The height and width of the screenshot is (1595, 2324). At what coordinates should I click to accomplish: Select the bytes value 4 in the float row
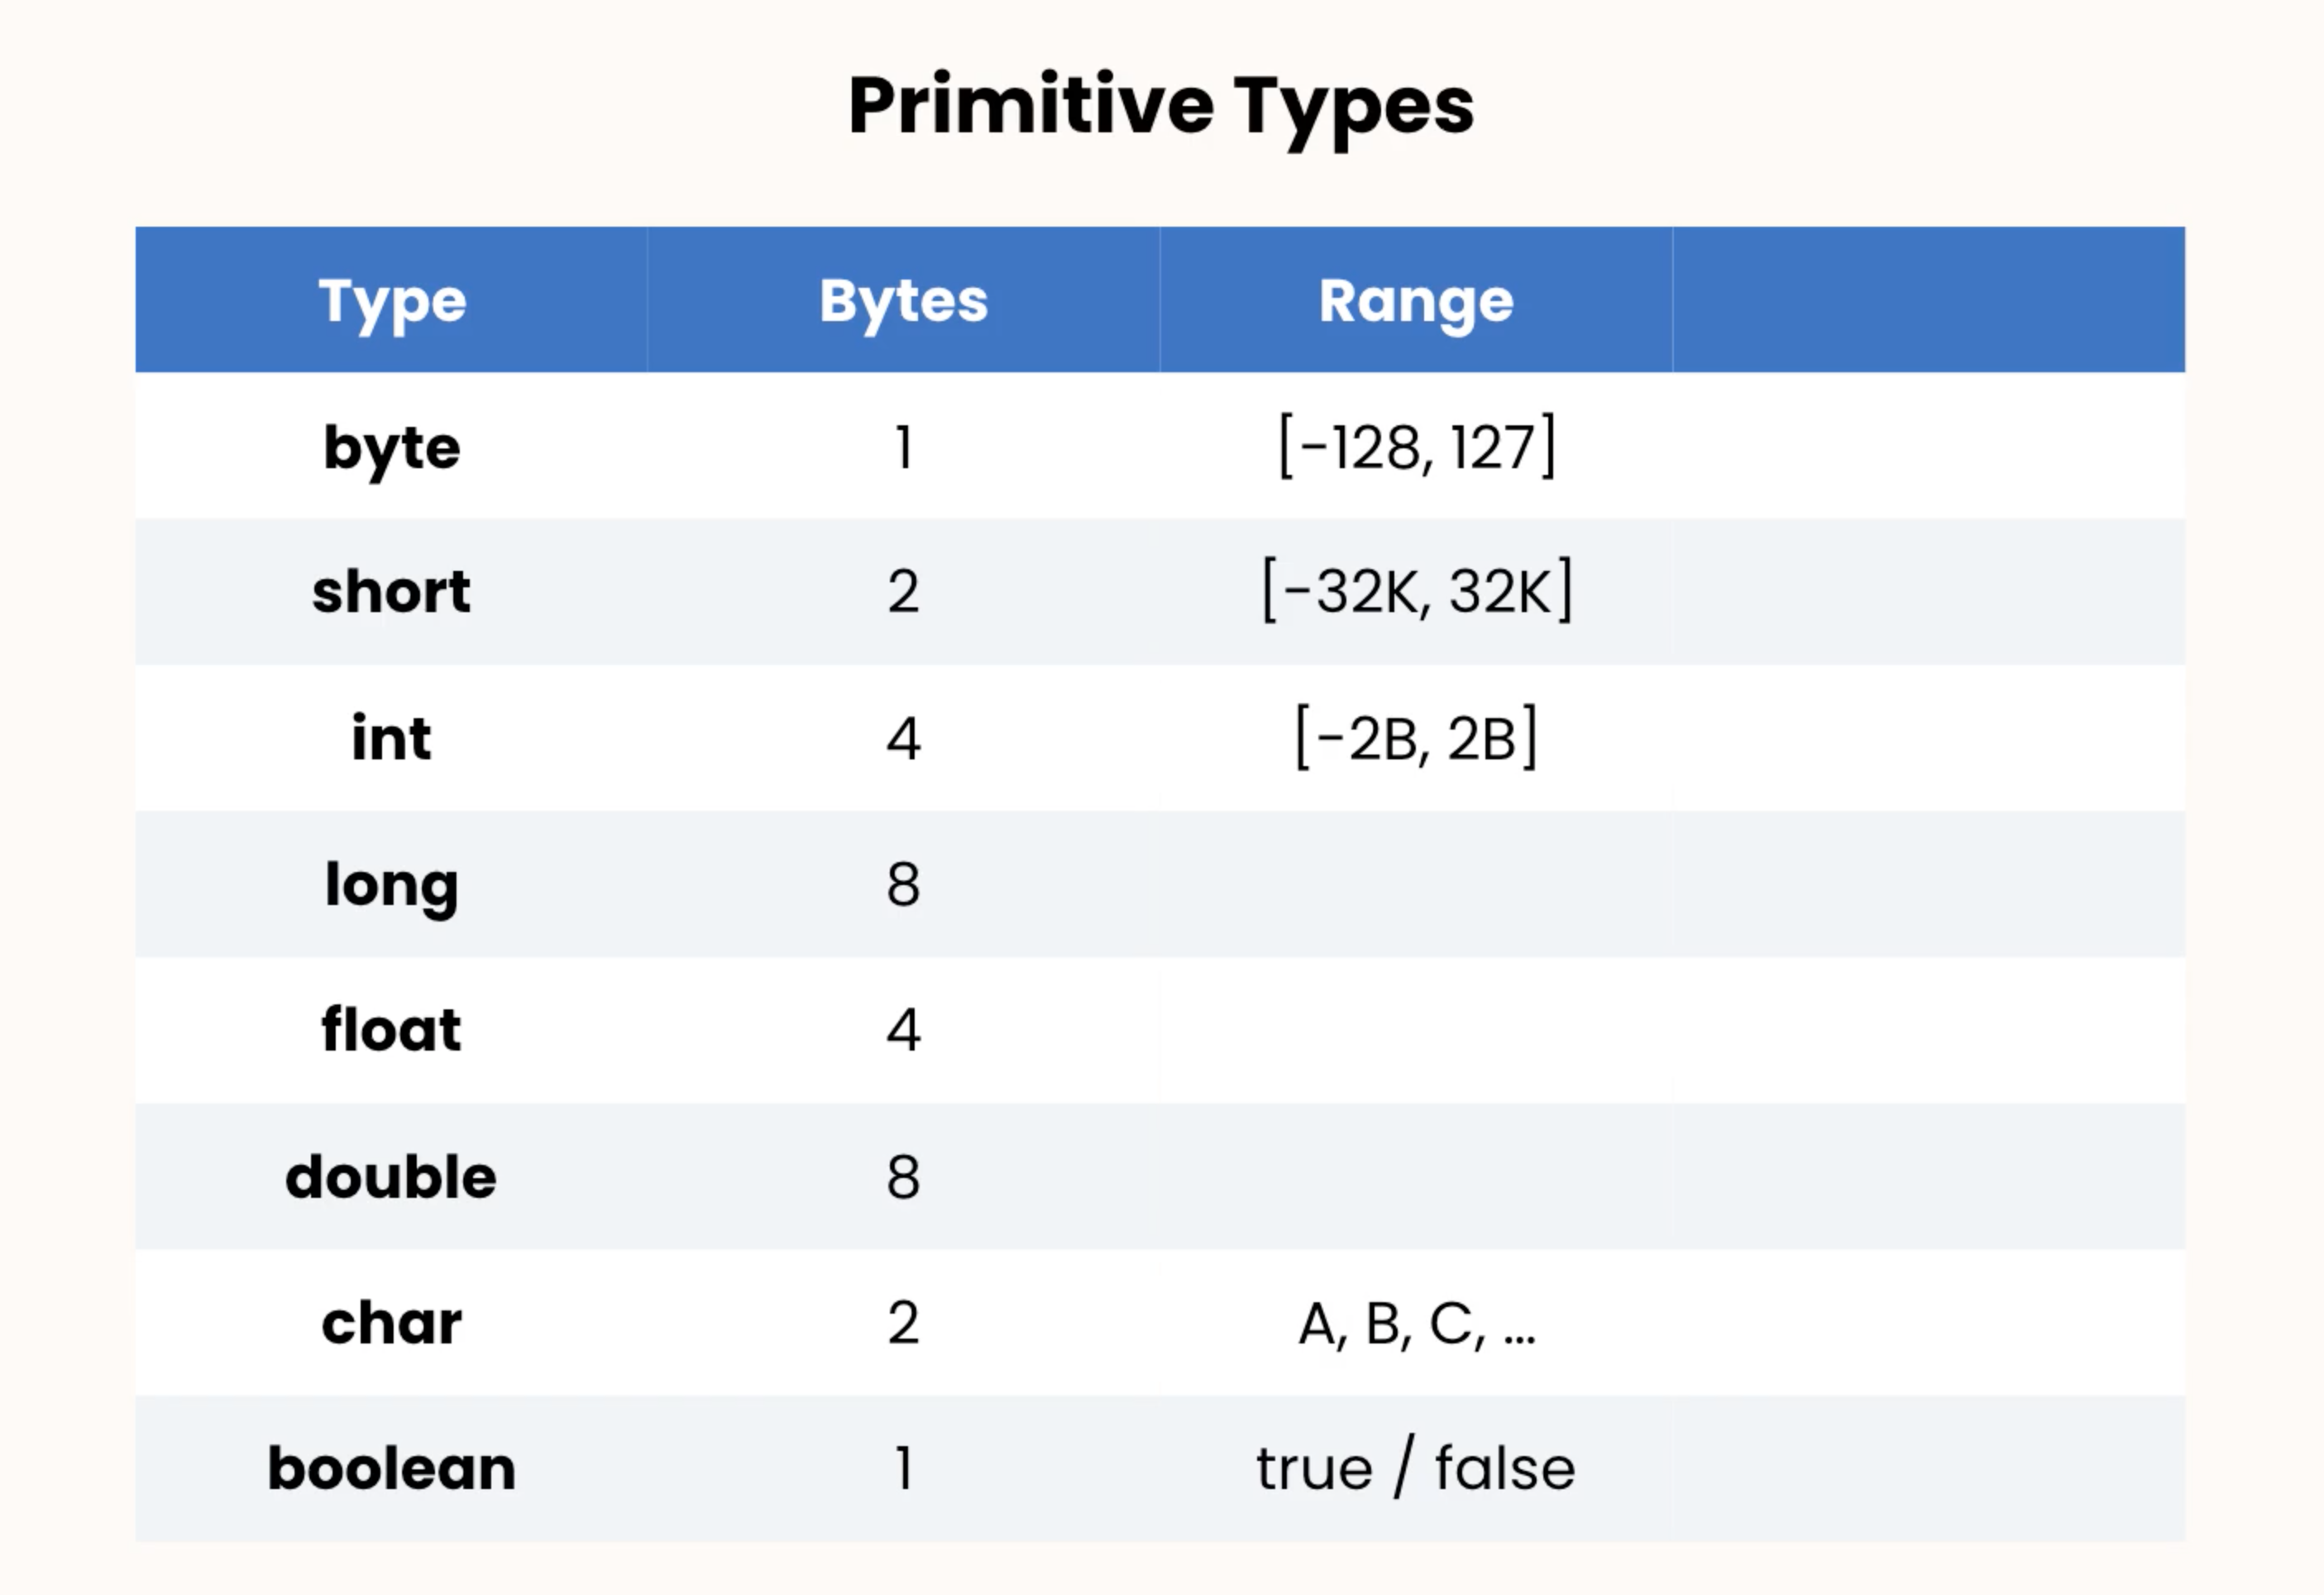point(903,1030)
